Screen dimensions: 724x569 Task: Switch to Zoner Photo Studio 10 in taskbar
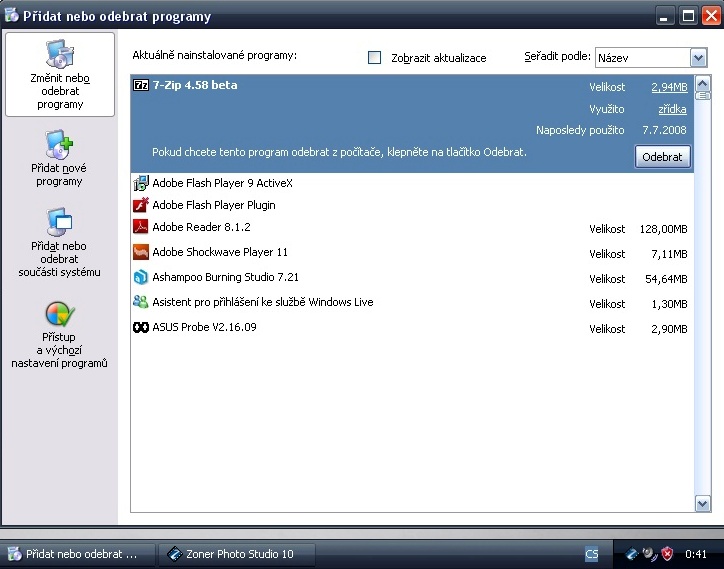pos(237,554)
